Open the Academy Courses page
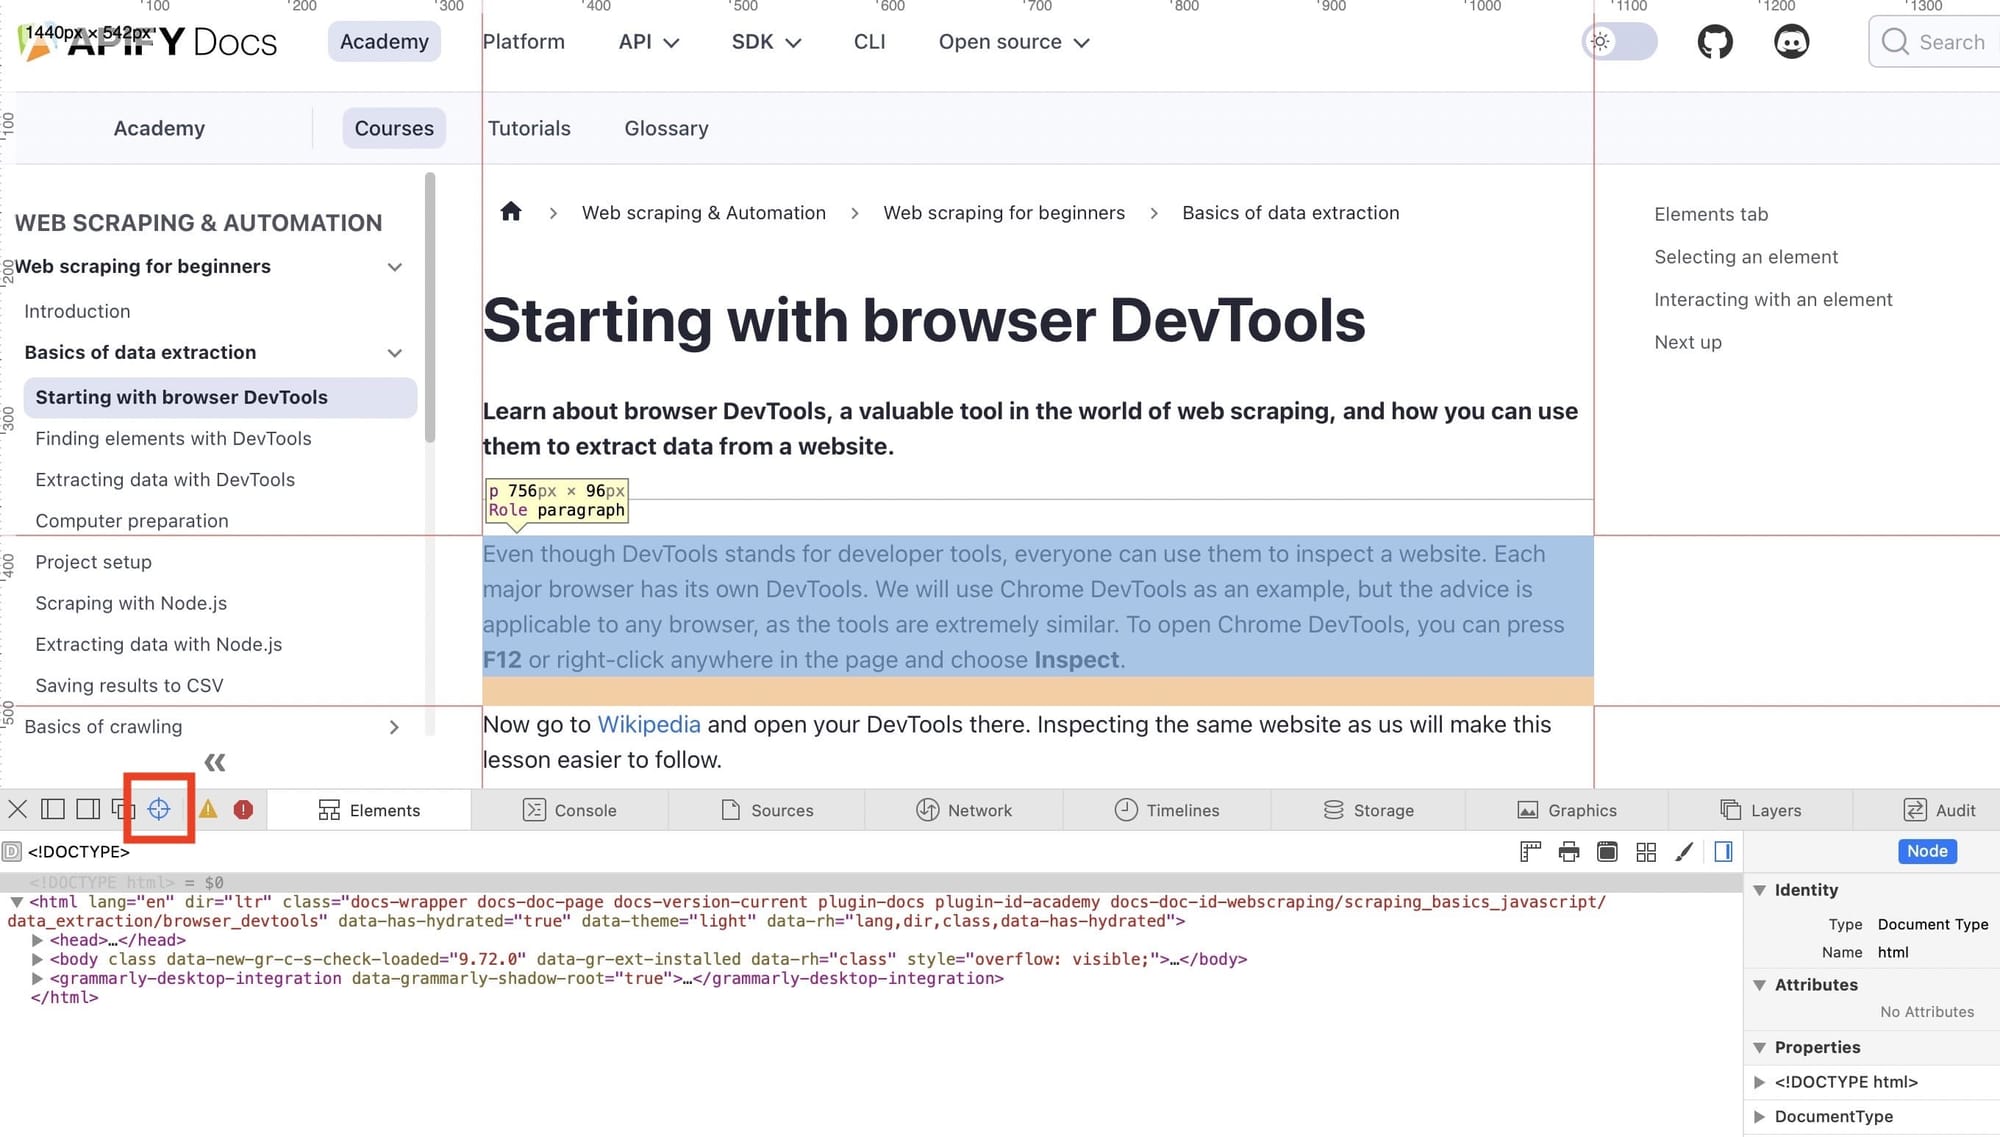 click(394, 126)
